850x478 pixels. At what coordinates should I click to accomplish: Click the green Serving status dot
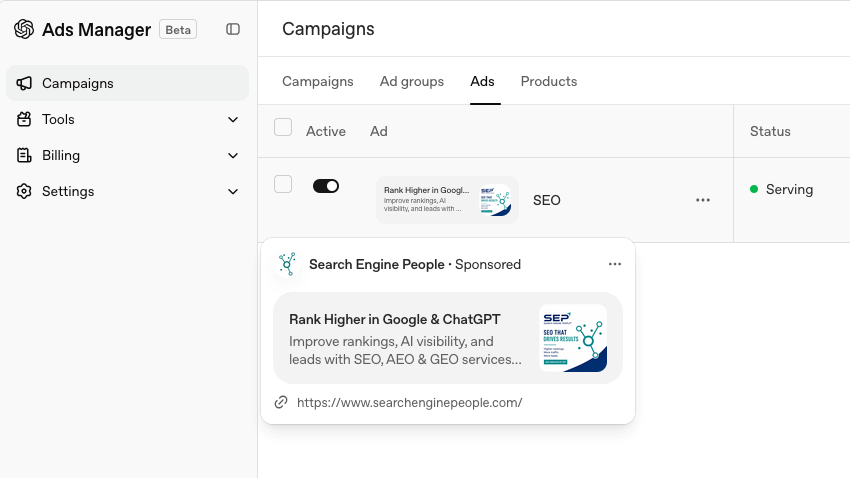coord(754,189)
